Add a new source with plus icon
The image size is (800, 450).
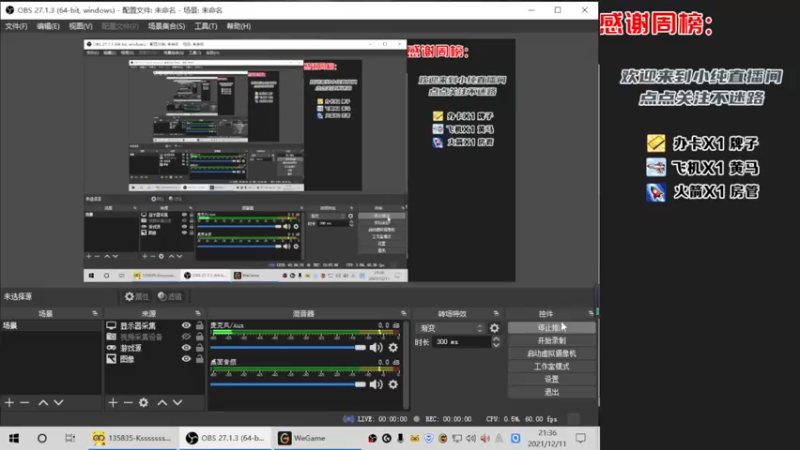(x=113, y=403)
